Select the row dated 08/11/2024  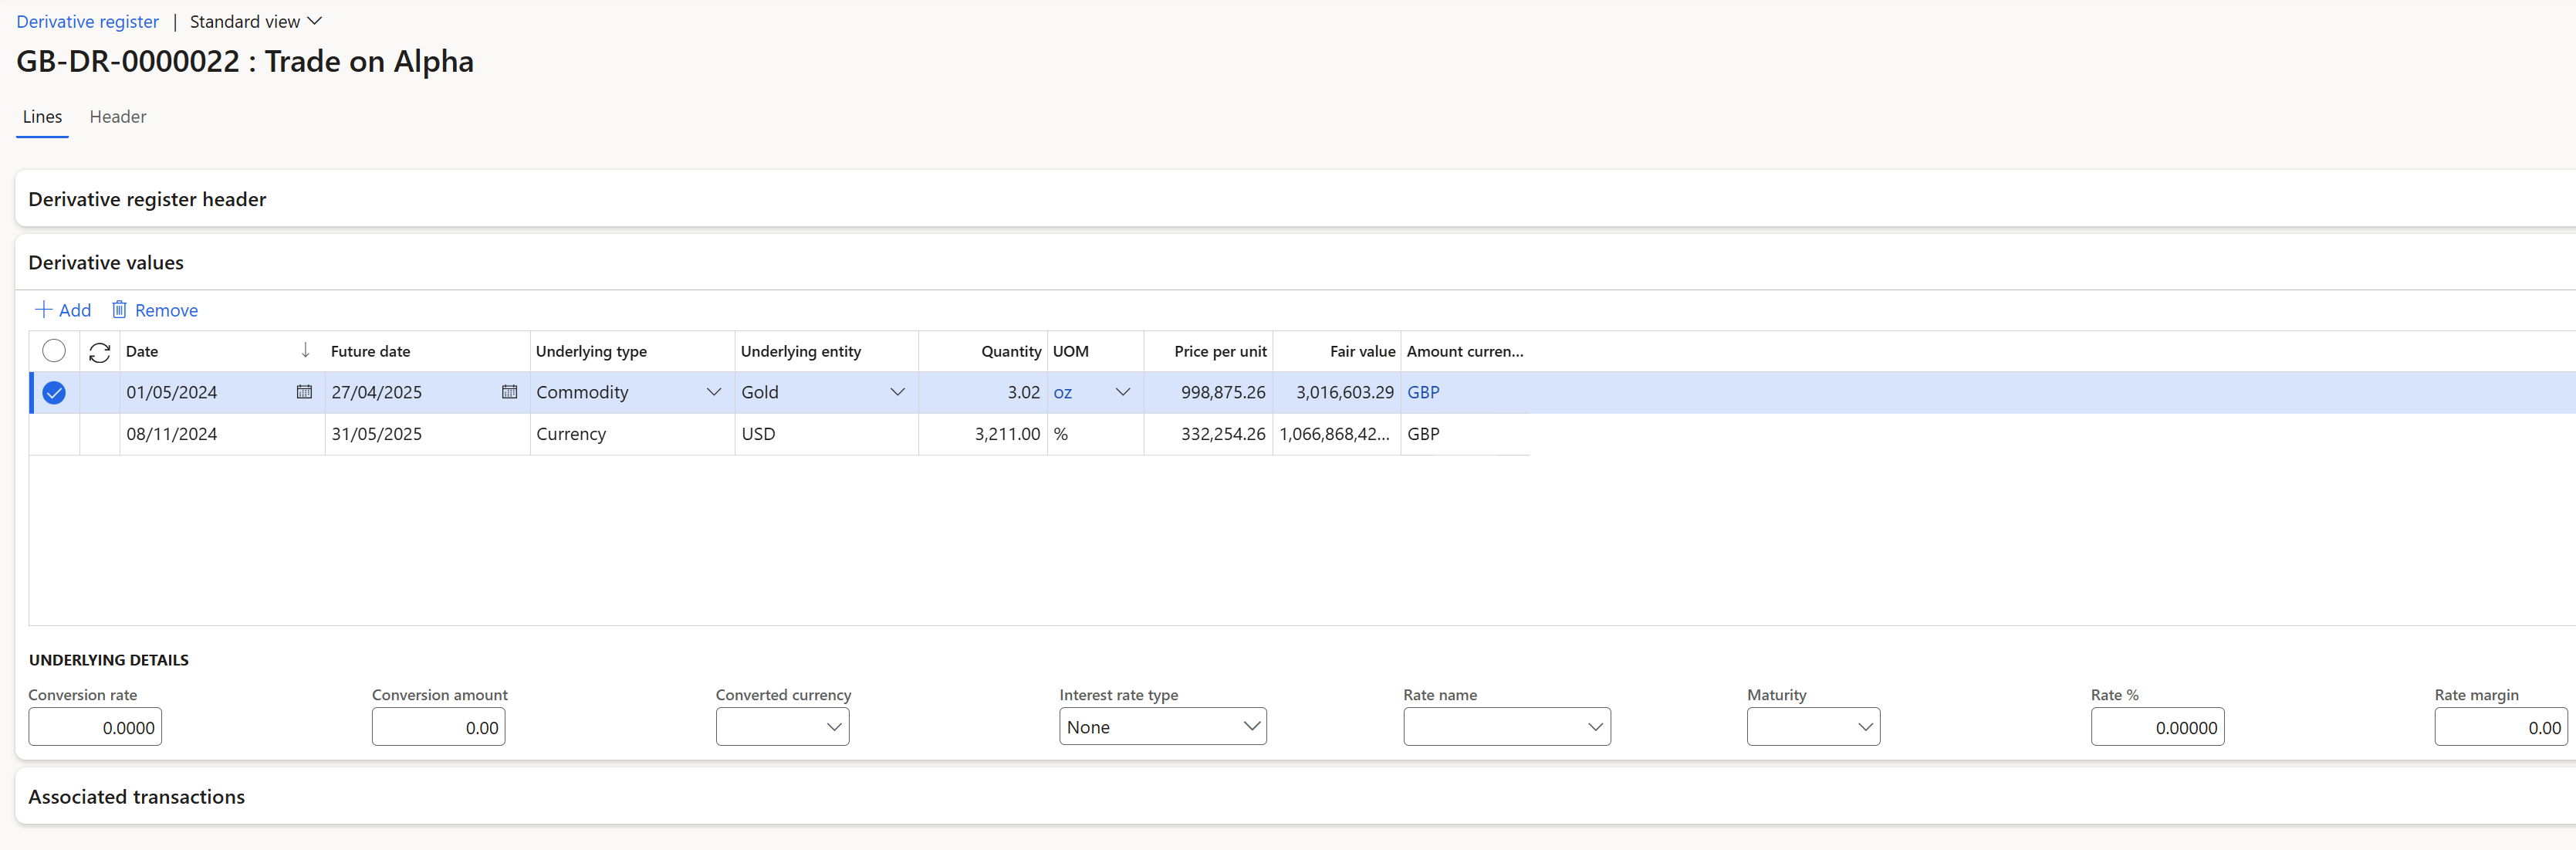54,434
